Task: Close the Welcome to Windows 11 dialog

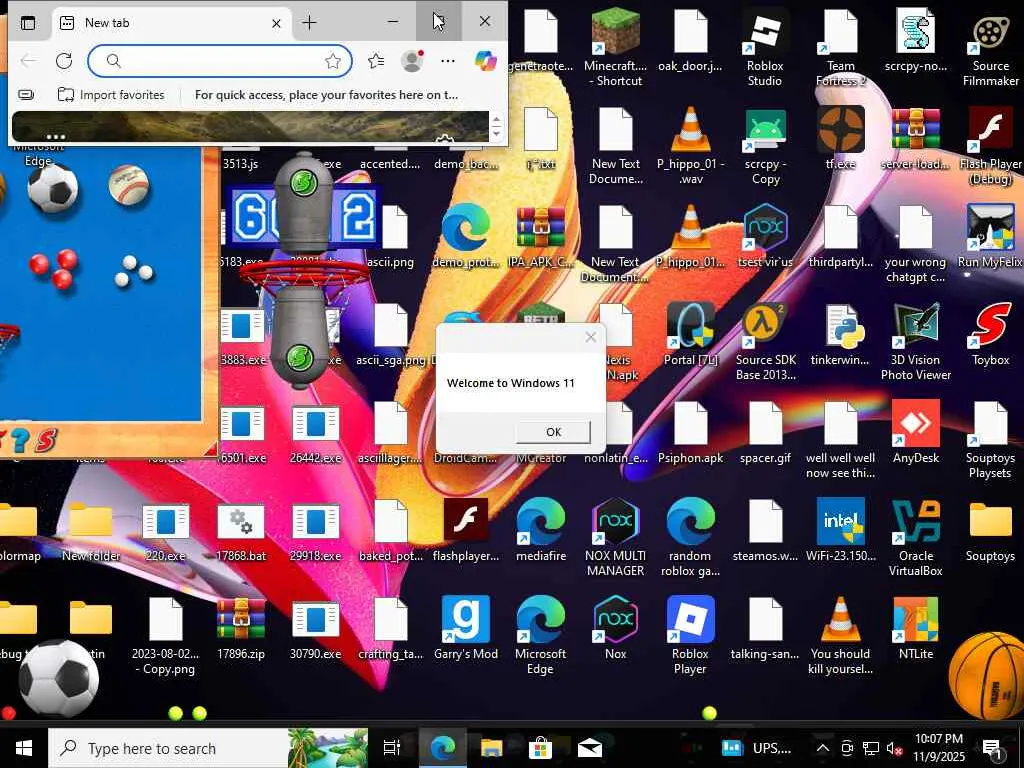Action: (x=590, y=337)
